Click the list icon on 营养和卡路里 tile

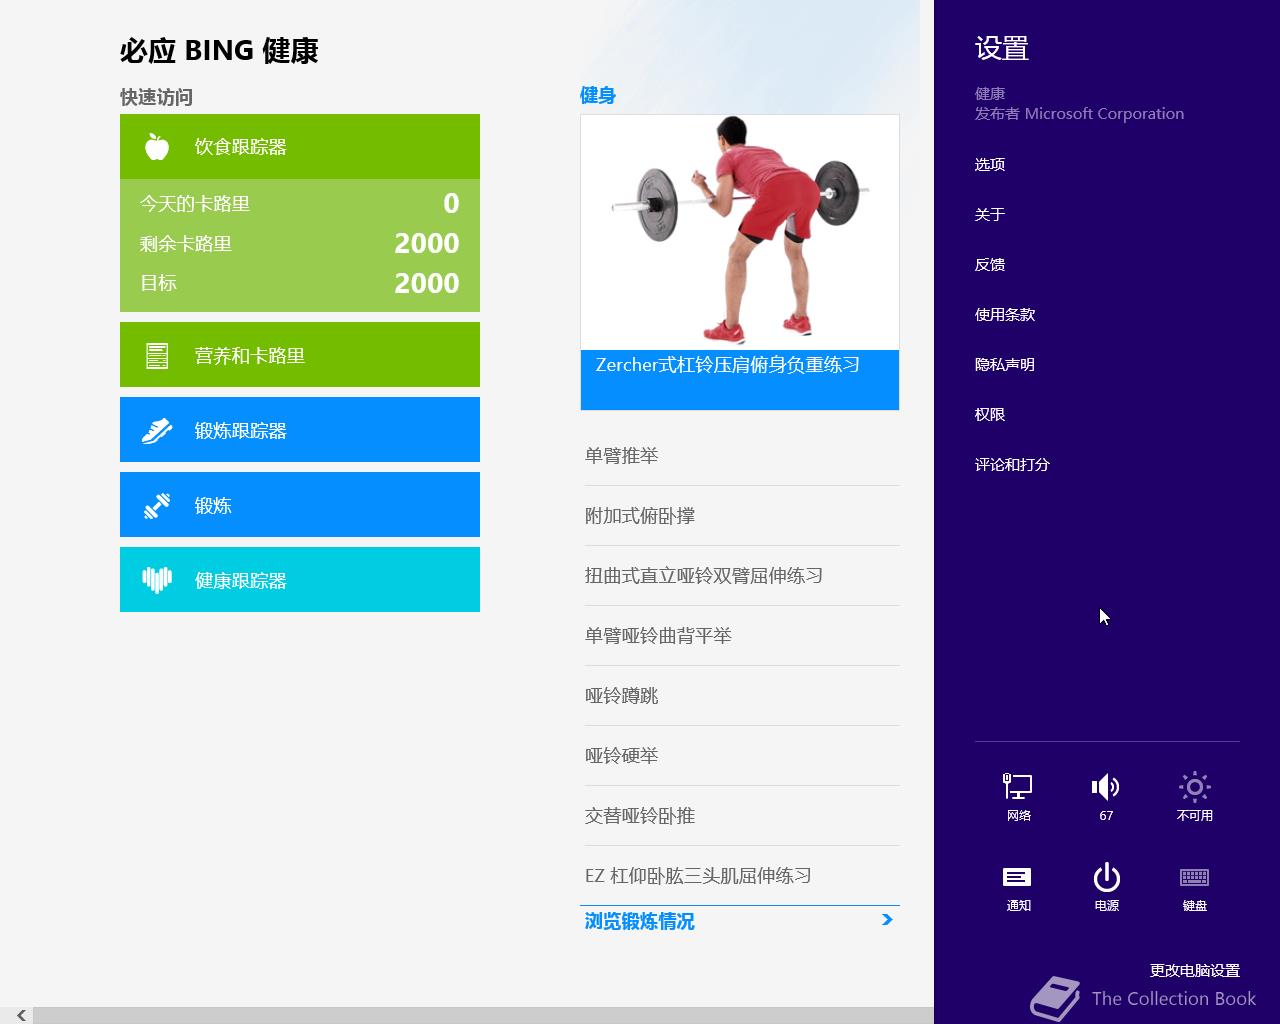coord(157,355)
